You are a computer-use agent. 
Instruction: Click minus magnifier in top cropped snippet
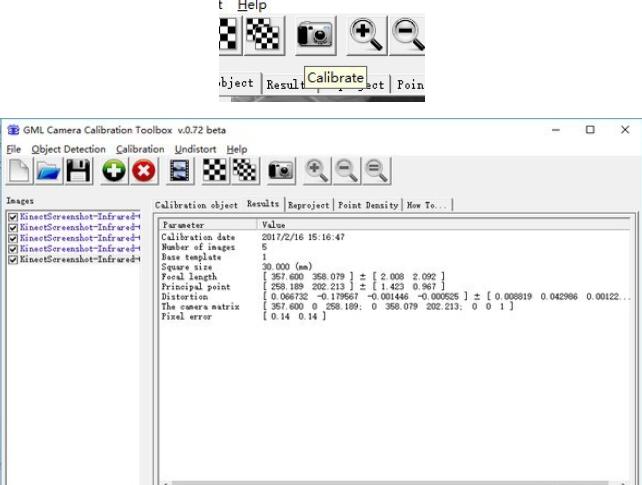(x=407, y=35)
